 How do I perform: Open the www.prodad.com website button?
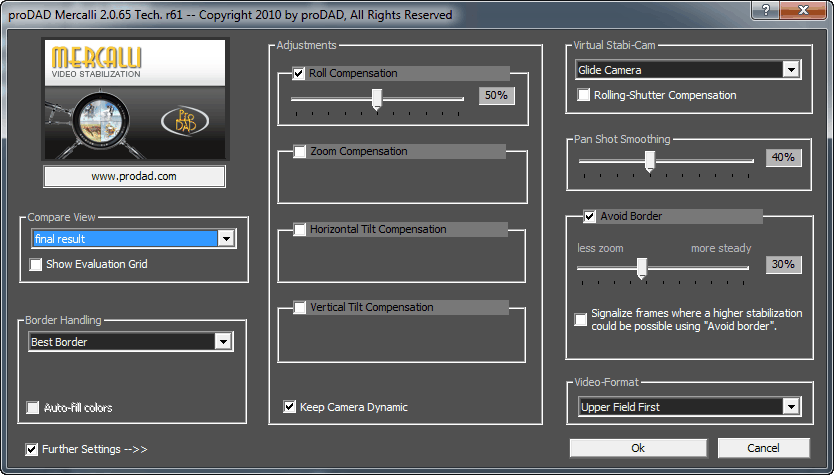click(x=134, y=177)
